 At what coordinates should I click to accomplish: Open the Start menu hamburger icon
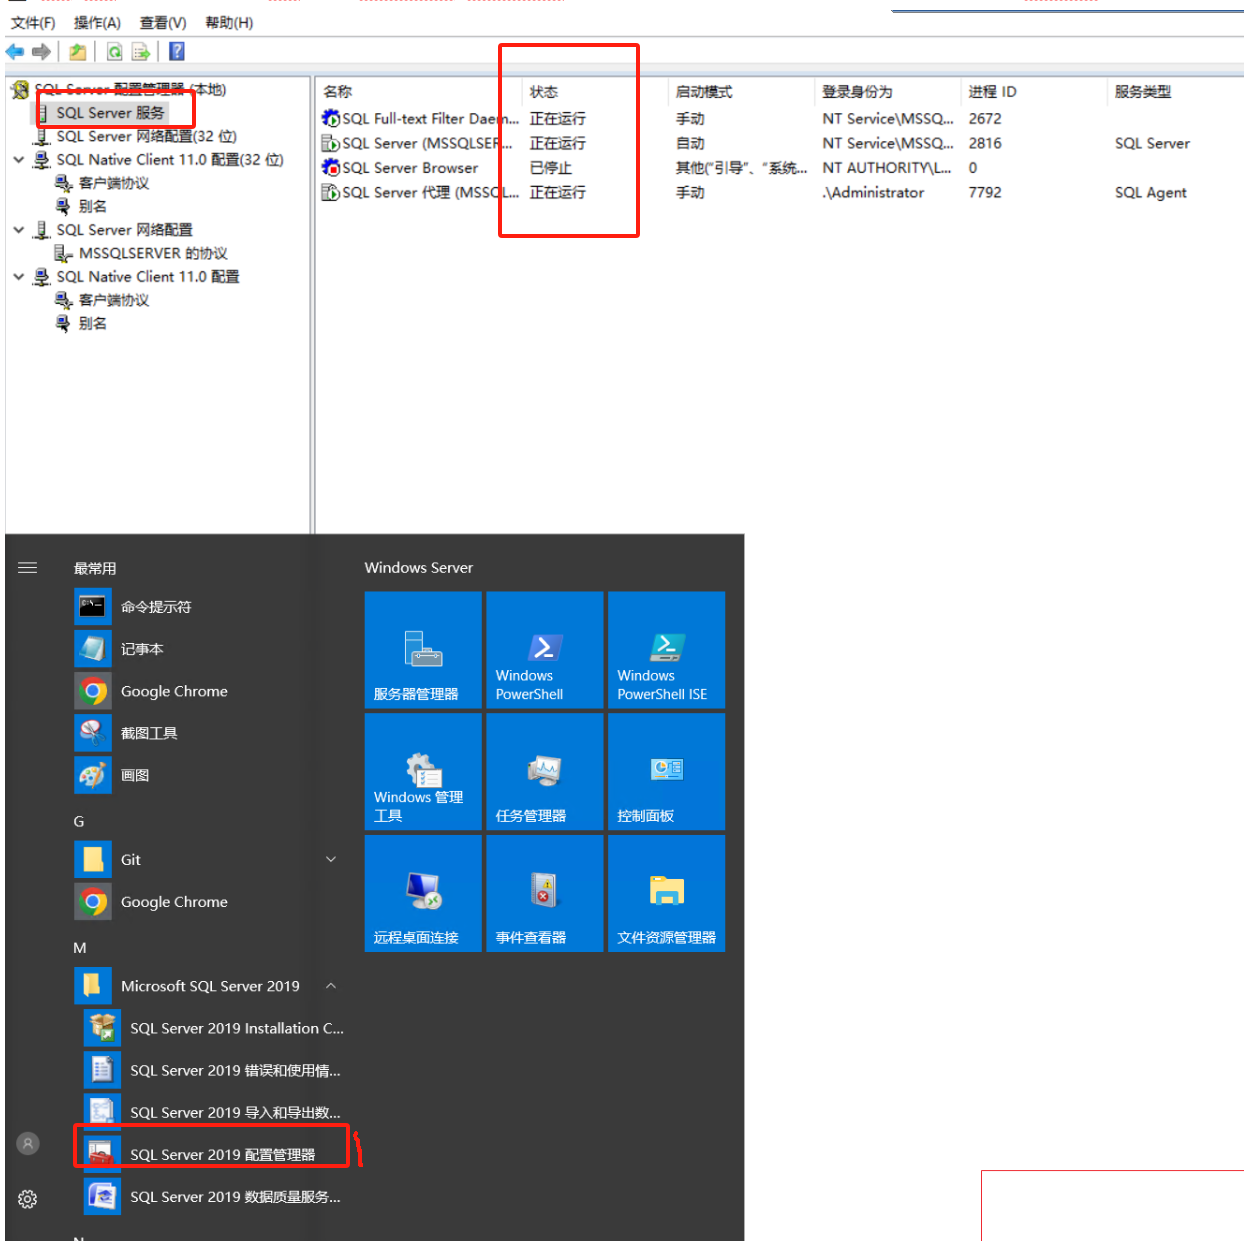pos(27,567)
